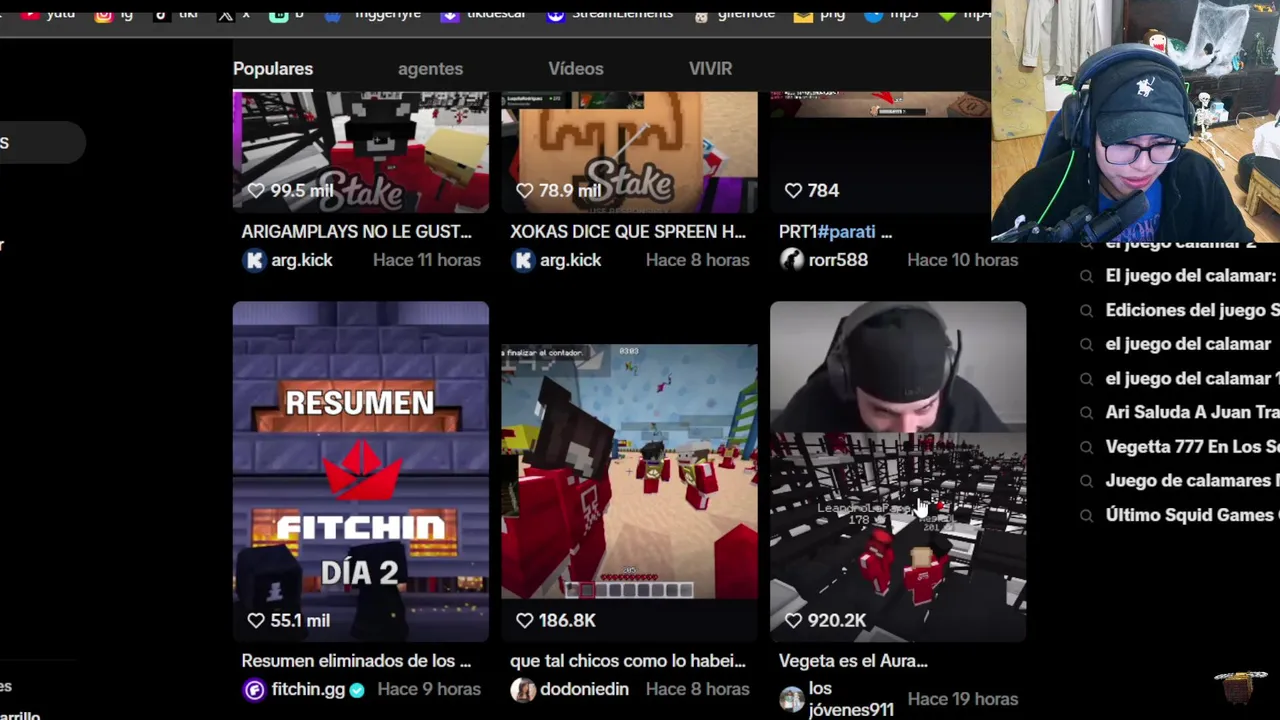Open the X bookmark in bookmarks bar

tap(234, 14)
